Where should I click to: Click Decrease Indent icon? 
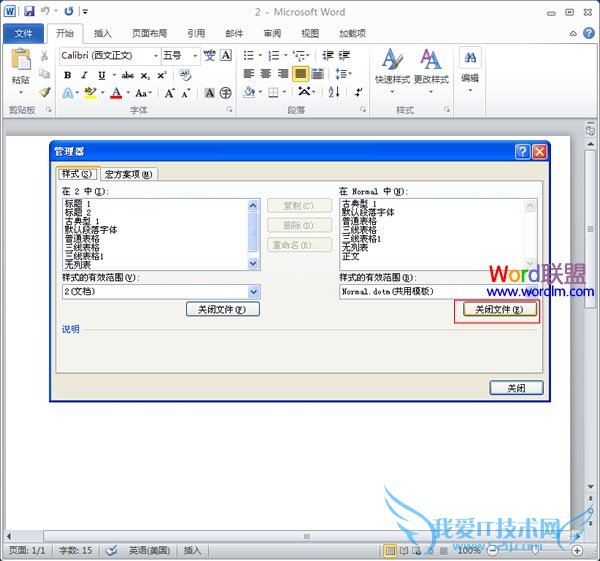(328, 55)
